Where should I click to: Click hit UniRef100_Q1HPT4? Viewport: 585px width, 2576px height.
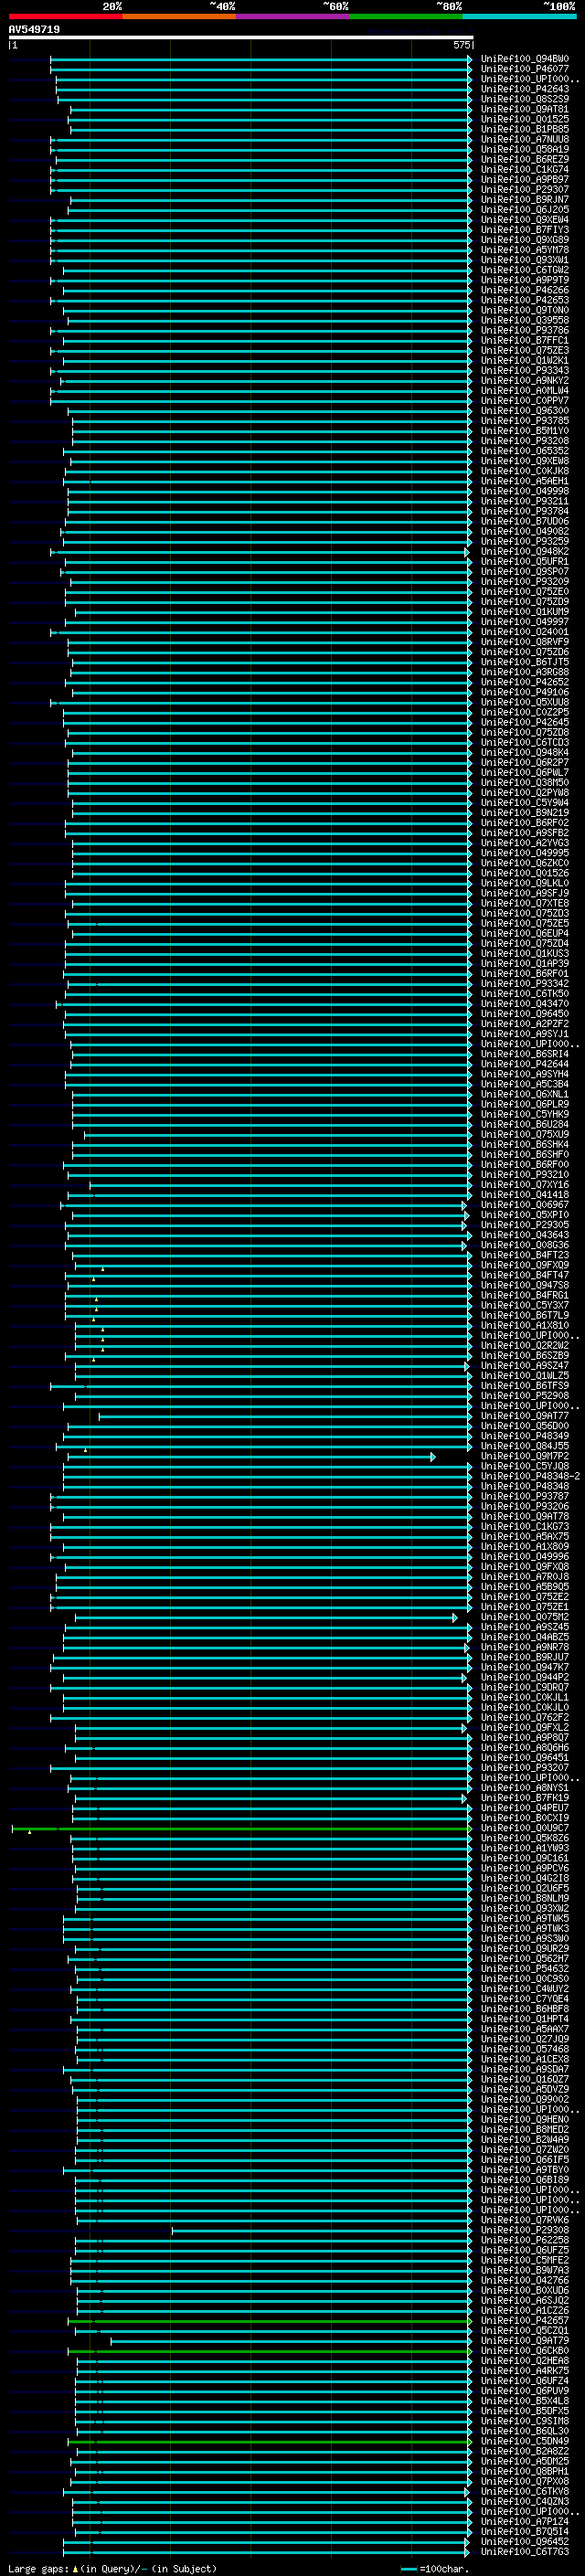524,2020
